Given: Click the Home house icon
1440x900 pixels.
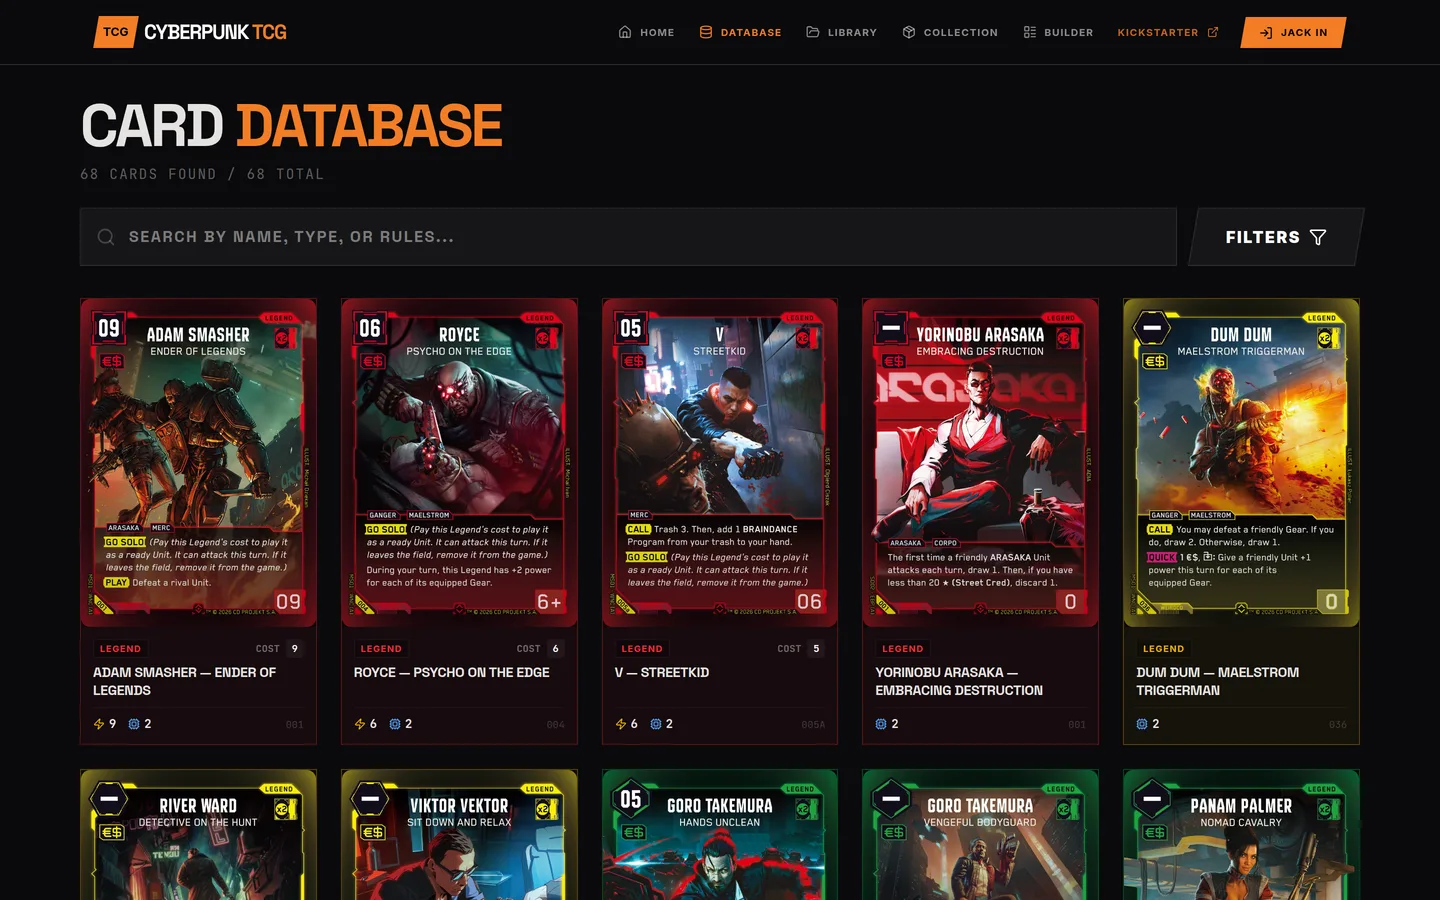Looking at the screenshot, I should (625, 32).
